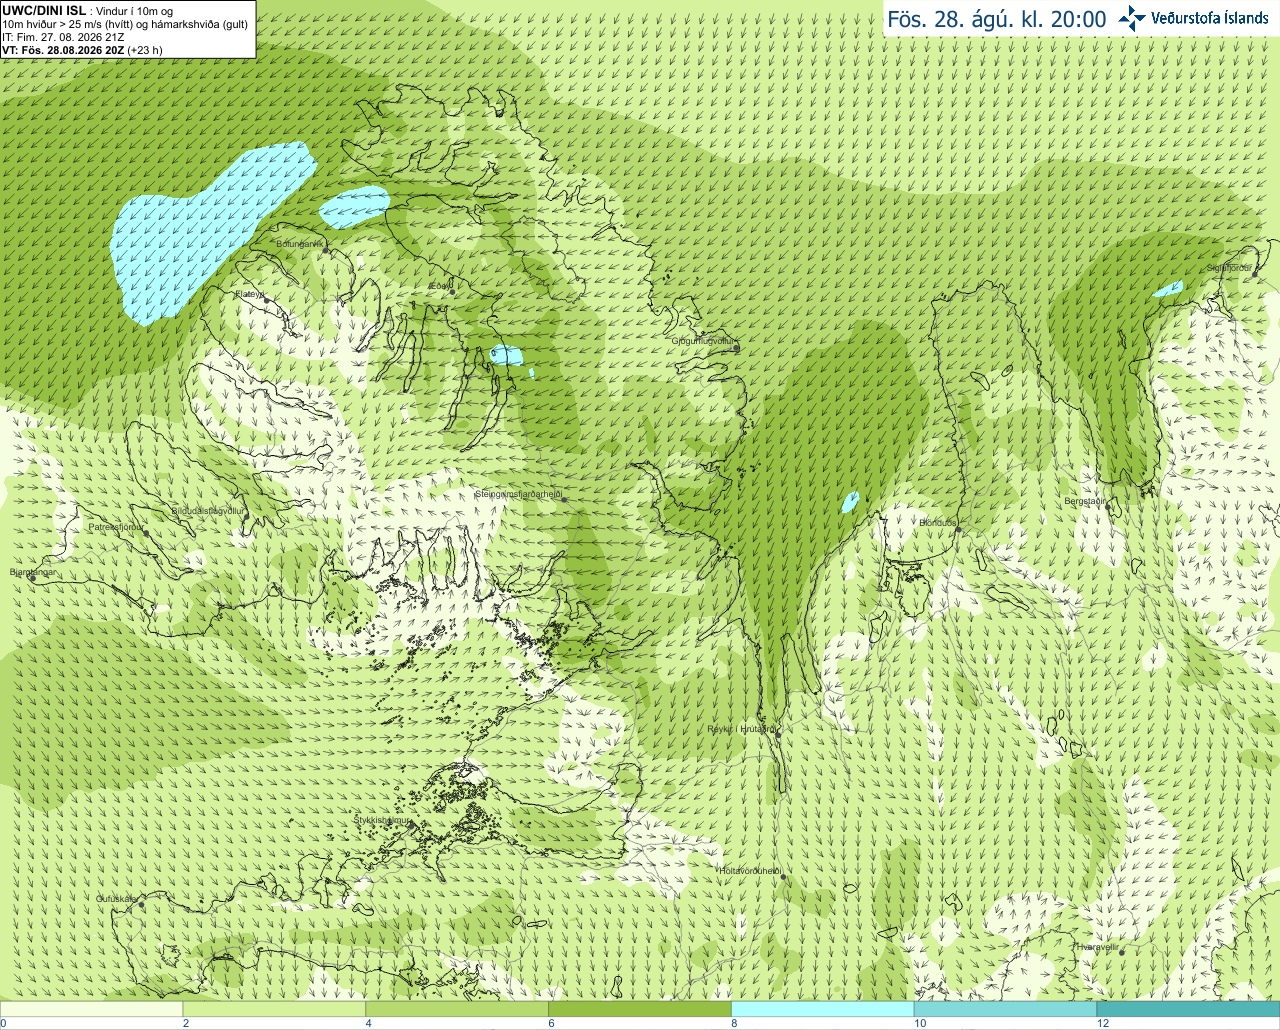Pick the 0–2 m/s pale legend swatch
Viewport: 1280px width, 1030px height.
click(x=92, y=1009)
